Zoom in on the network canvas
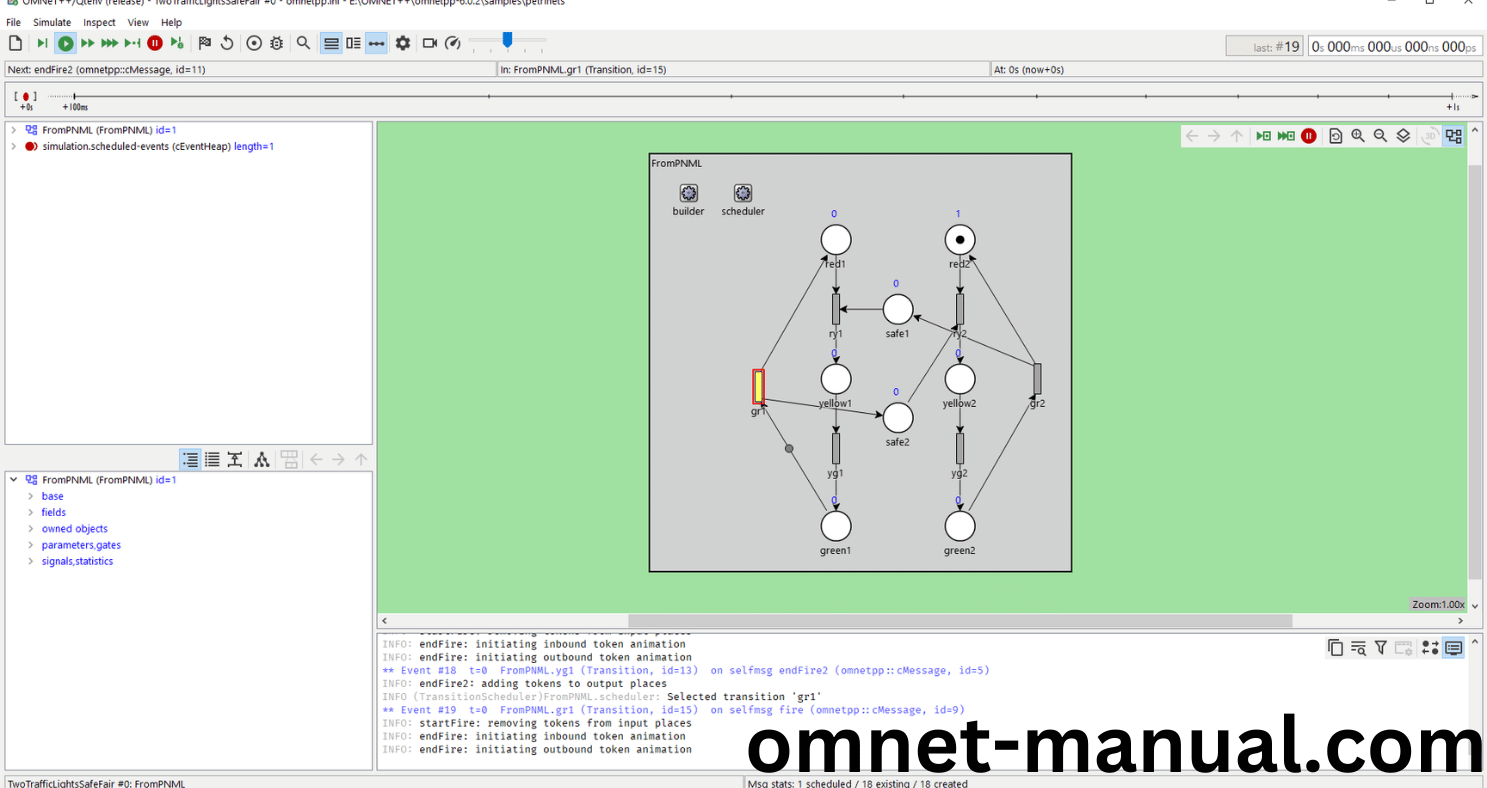1487x788 pixels. tap(1358, 135)
